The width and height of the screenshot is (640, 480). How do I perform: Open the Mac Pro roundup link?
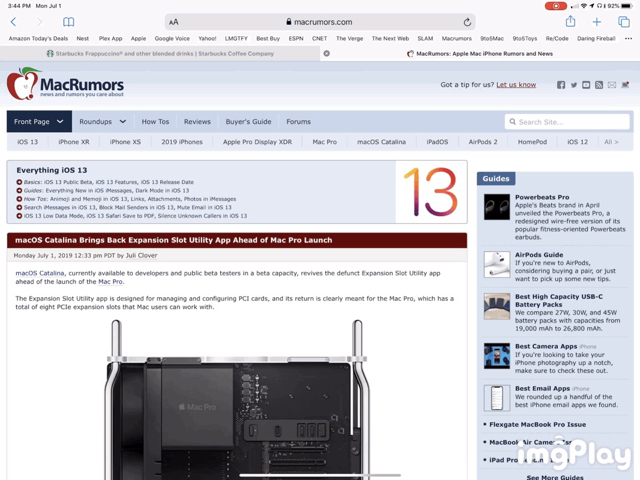(324, 142)
